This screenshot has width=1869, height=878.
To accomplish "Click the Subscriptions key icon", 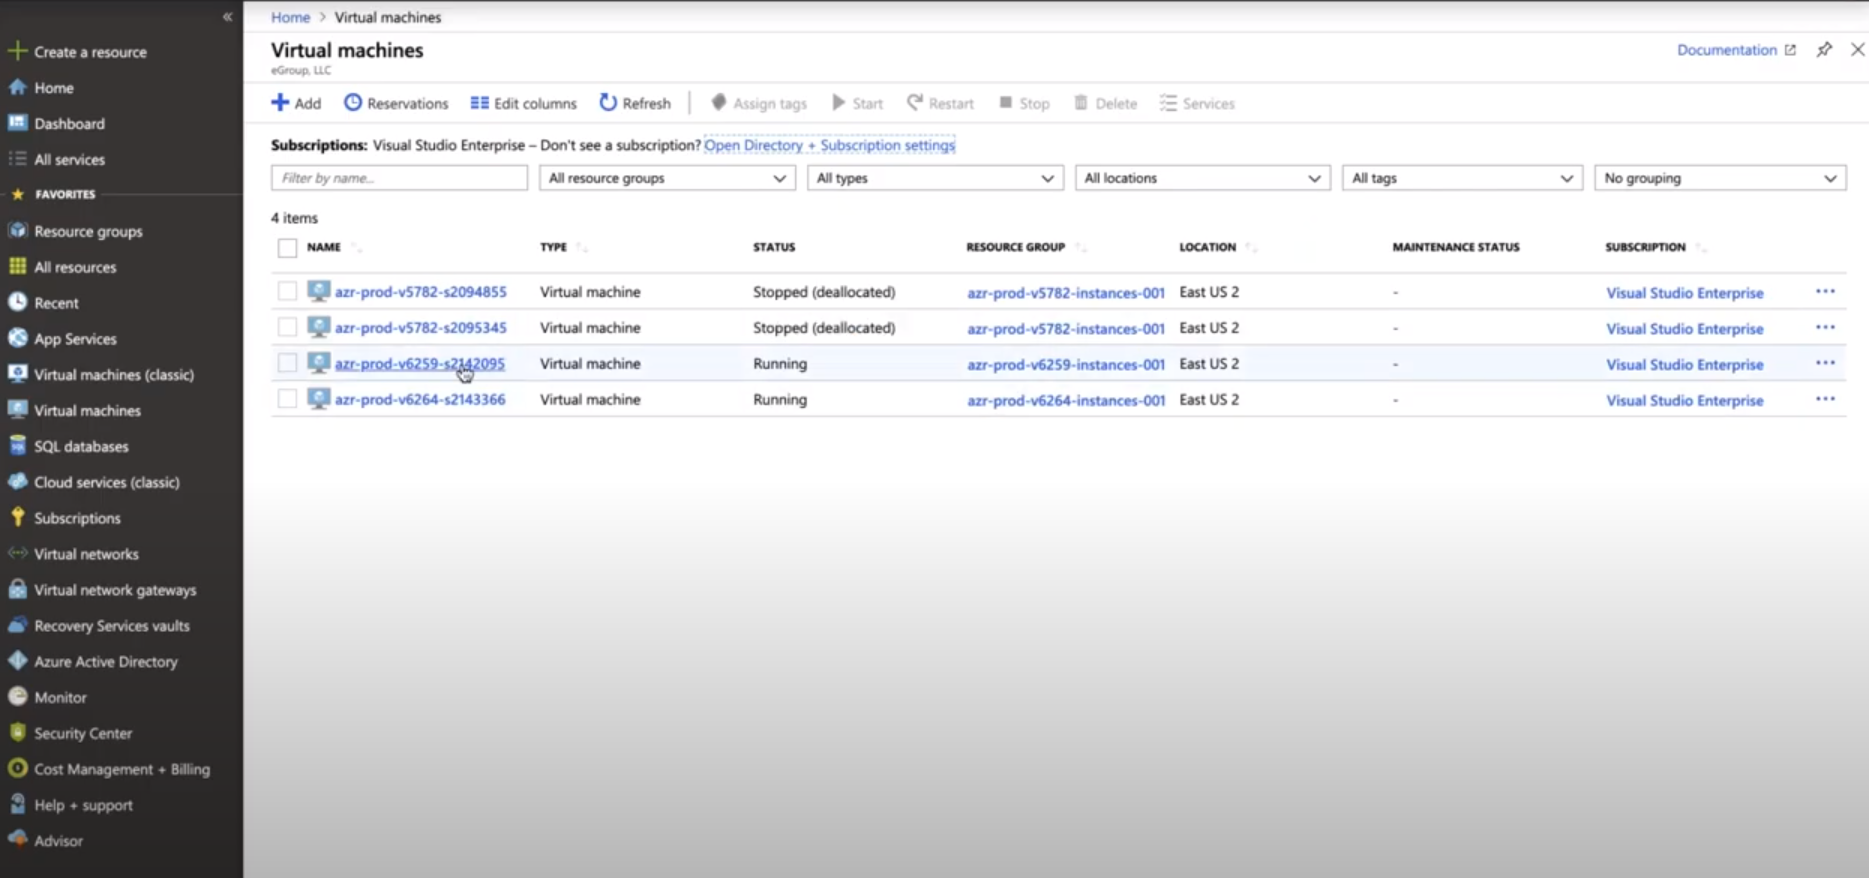I will click(x=17, y=517).
